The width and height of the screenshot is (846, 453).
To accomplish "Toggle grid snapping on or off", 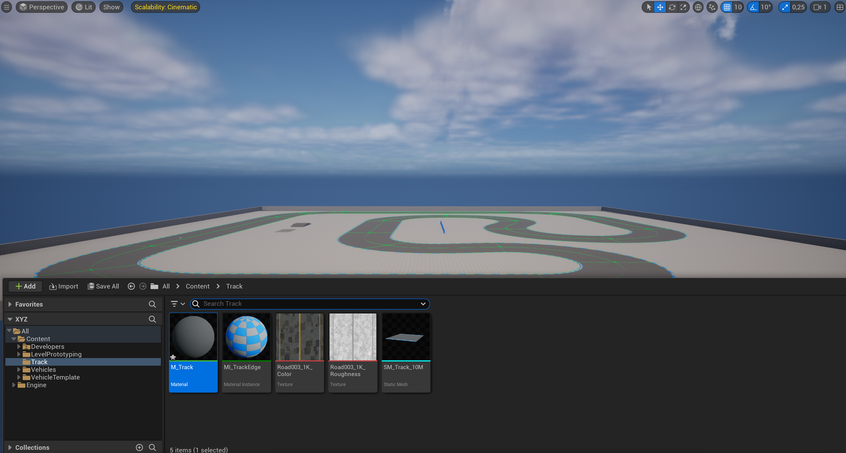I will (727, 7).
